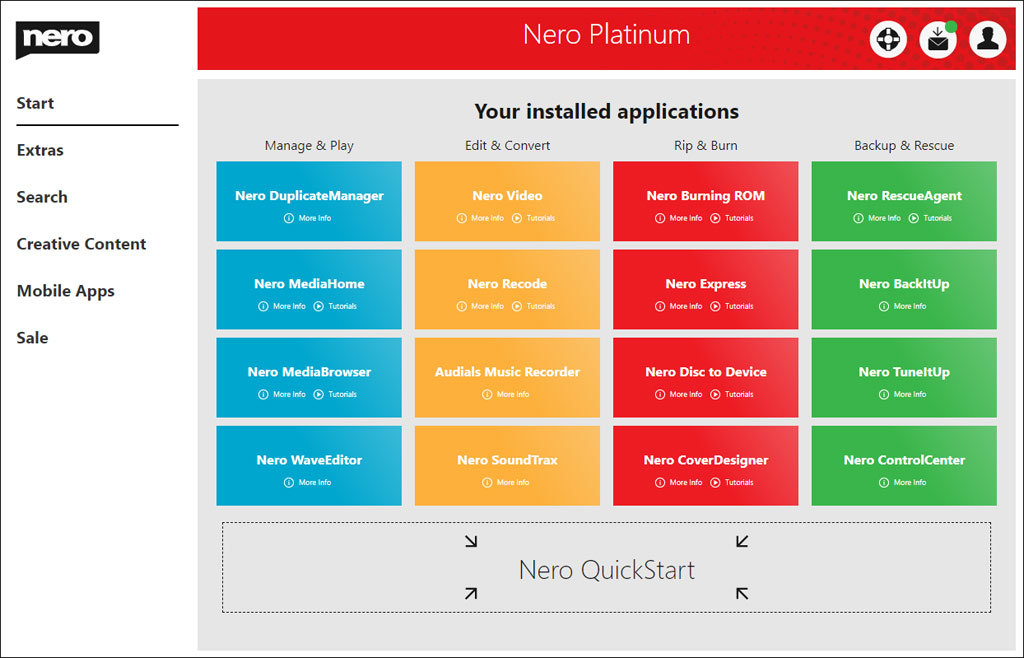Click Tutorials play icon under Nero Burning ROM

(x=715, y=218)
